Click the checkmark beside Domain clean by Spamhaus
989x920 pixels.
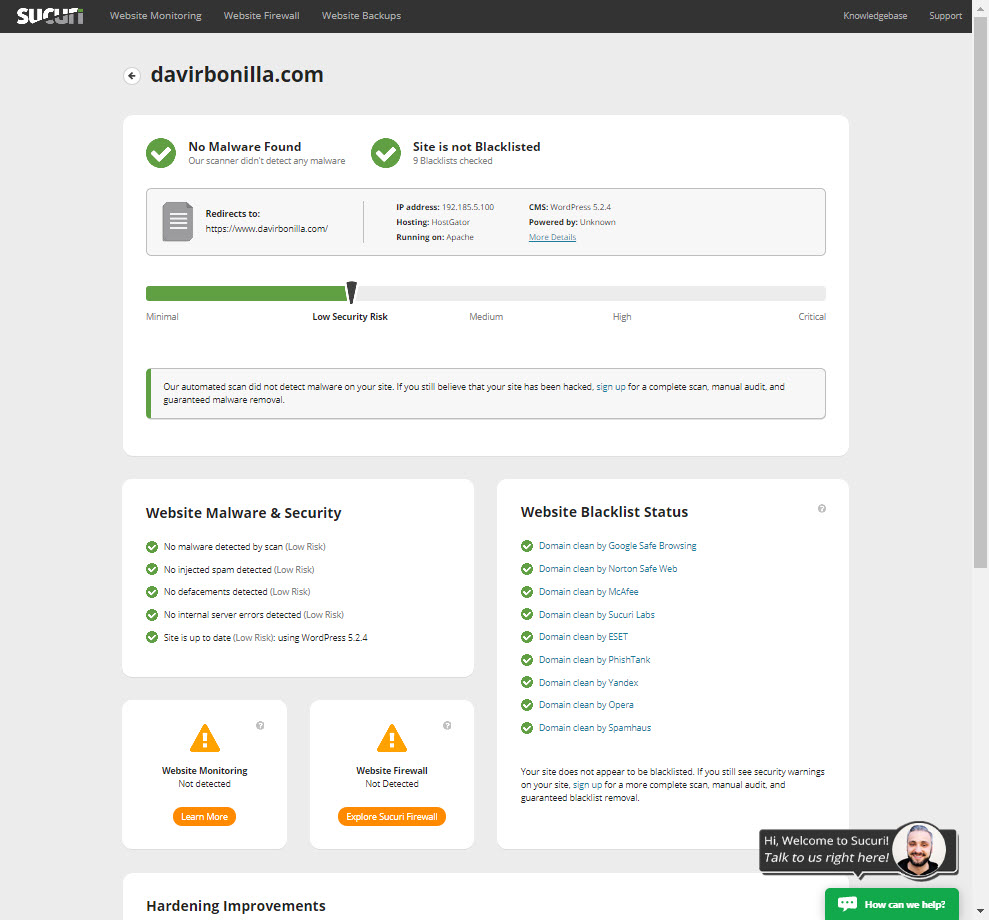[527, 727]
